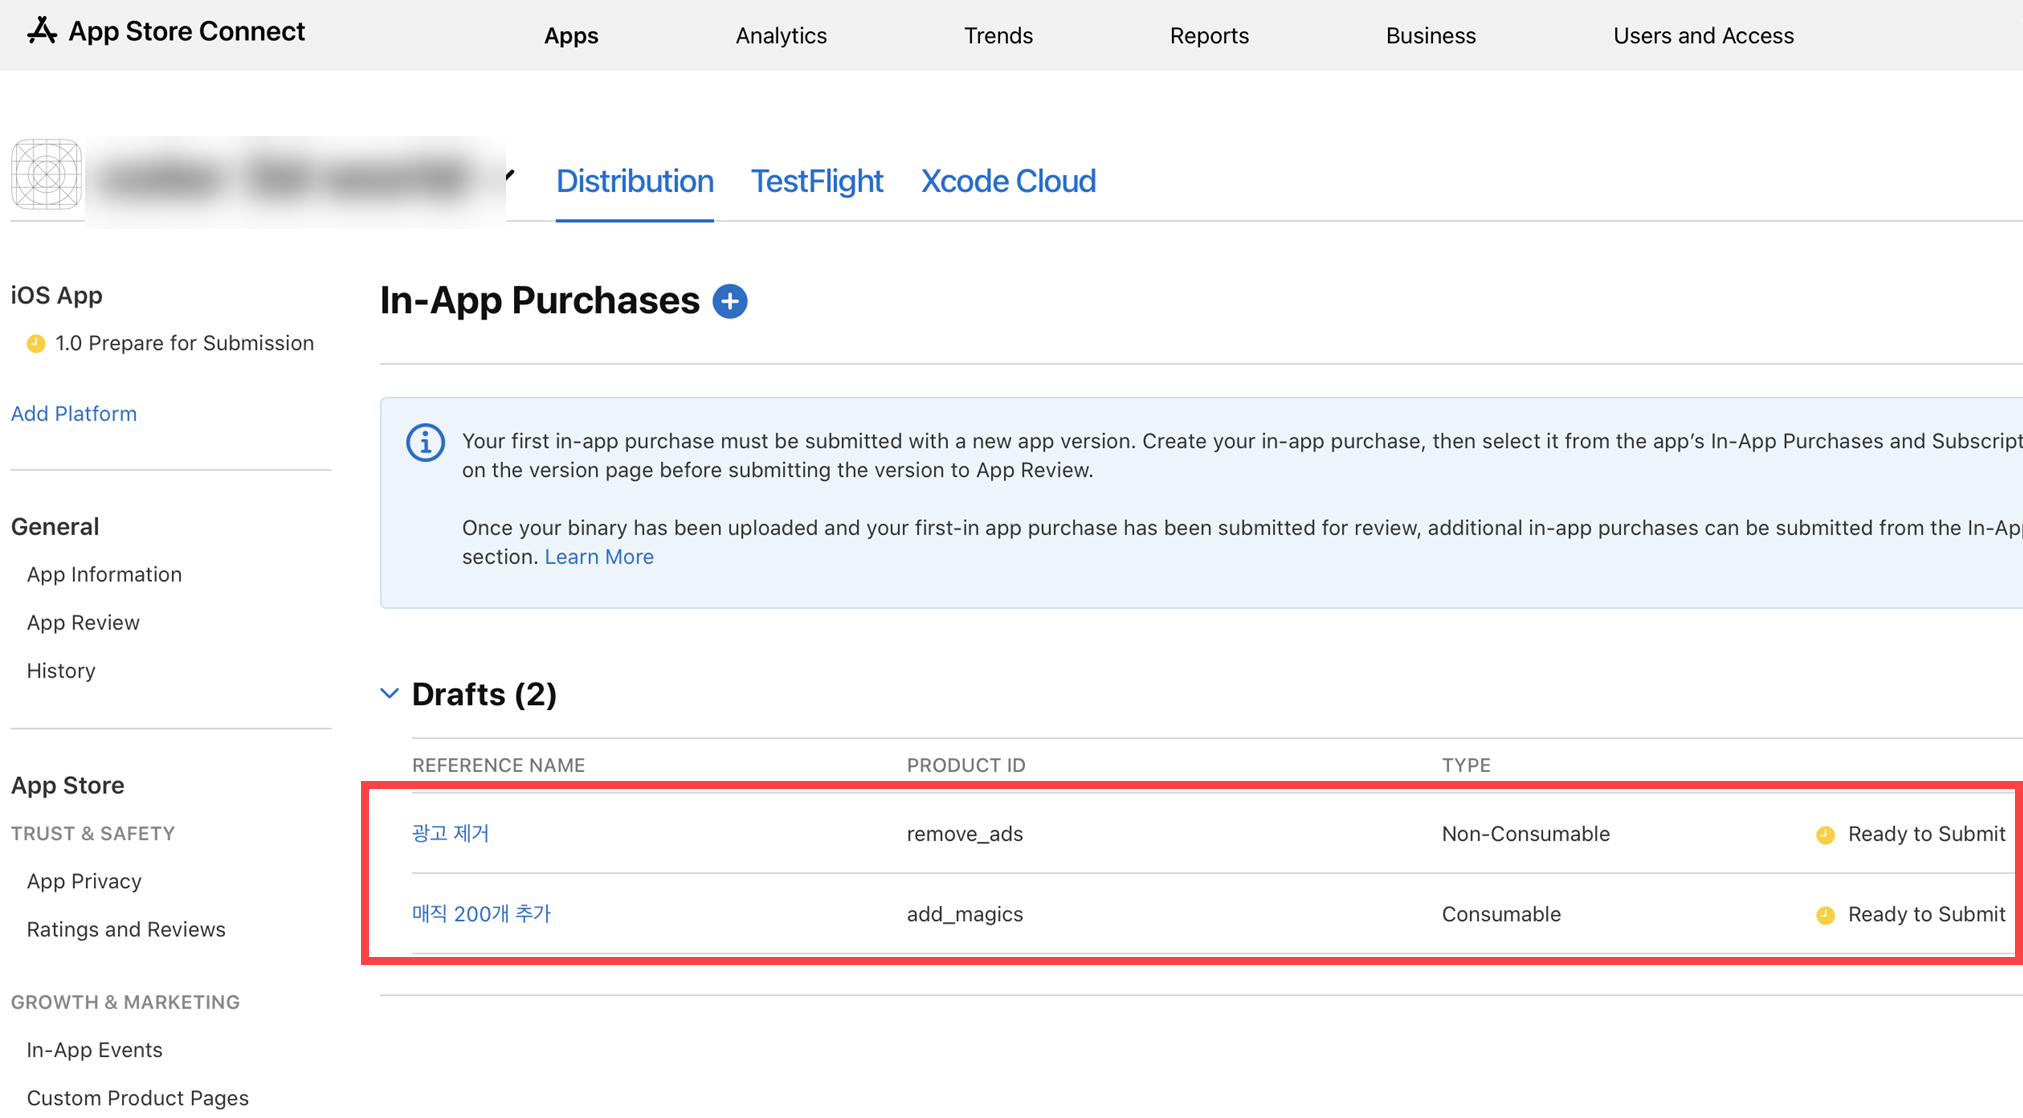Open App Privacy in the sidebar
Image resolution: width=2023 pixels, height=1118 pixels.
coord(84,881)
